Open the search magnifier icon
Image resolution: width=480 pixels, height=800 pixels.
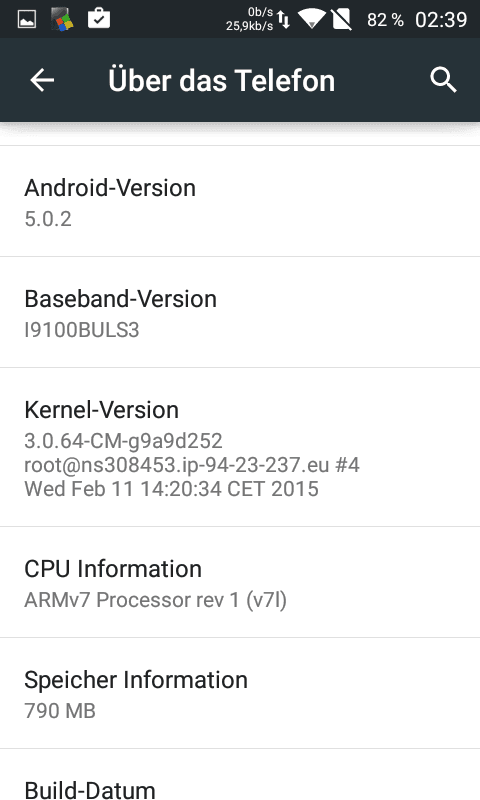[x=443, y=80]
